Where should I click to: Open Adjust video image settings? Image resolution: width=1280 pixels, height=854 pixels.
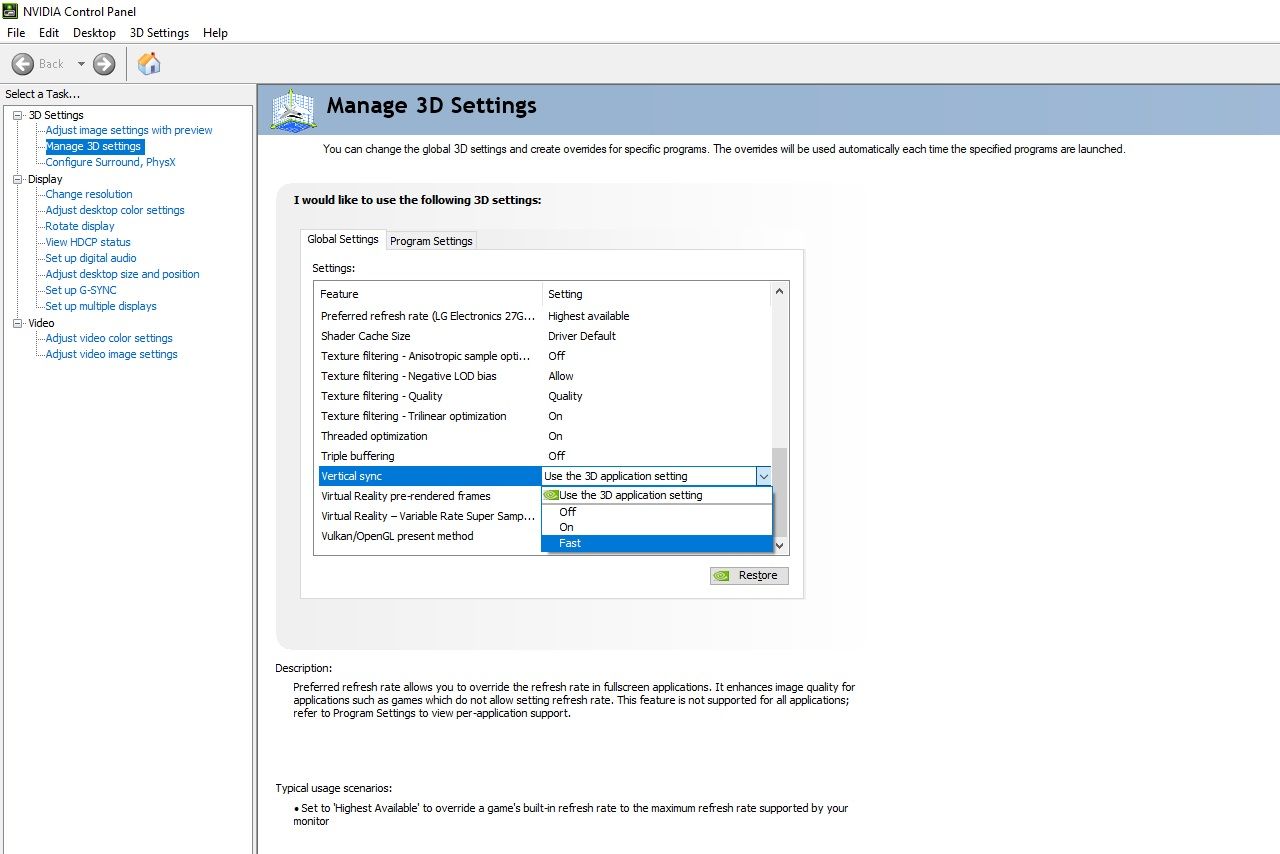111,354
